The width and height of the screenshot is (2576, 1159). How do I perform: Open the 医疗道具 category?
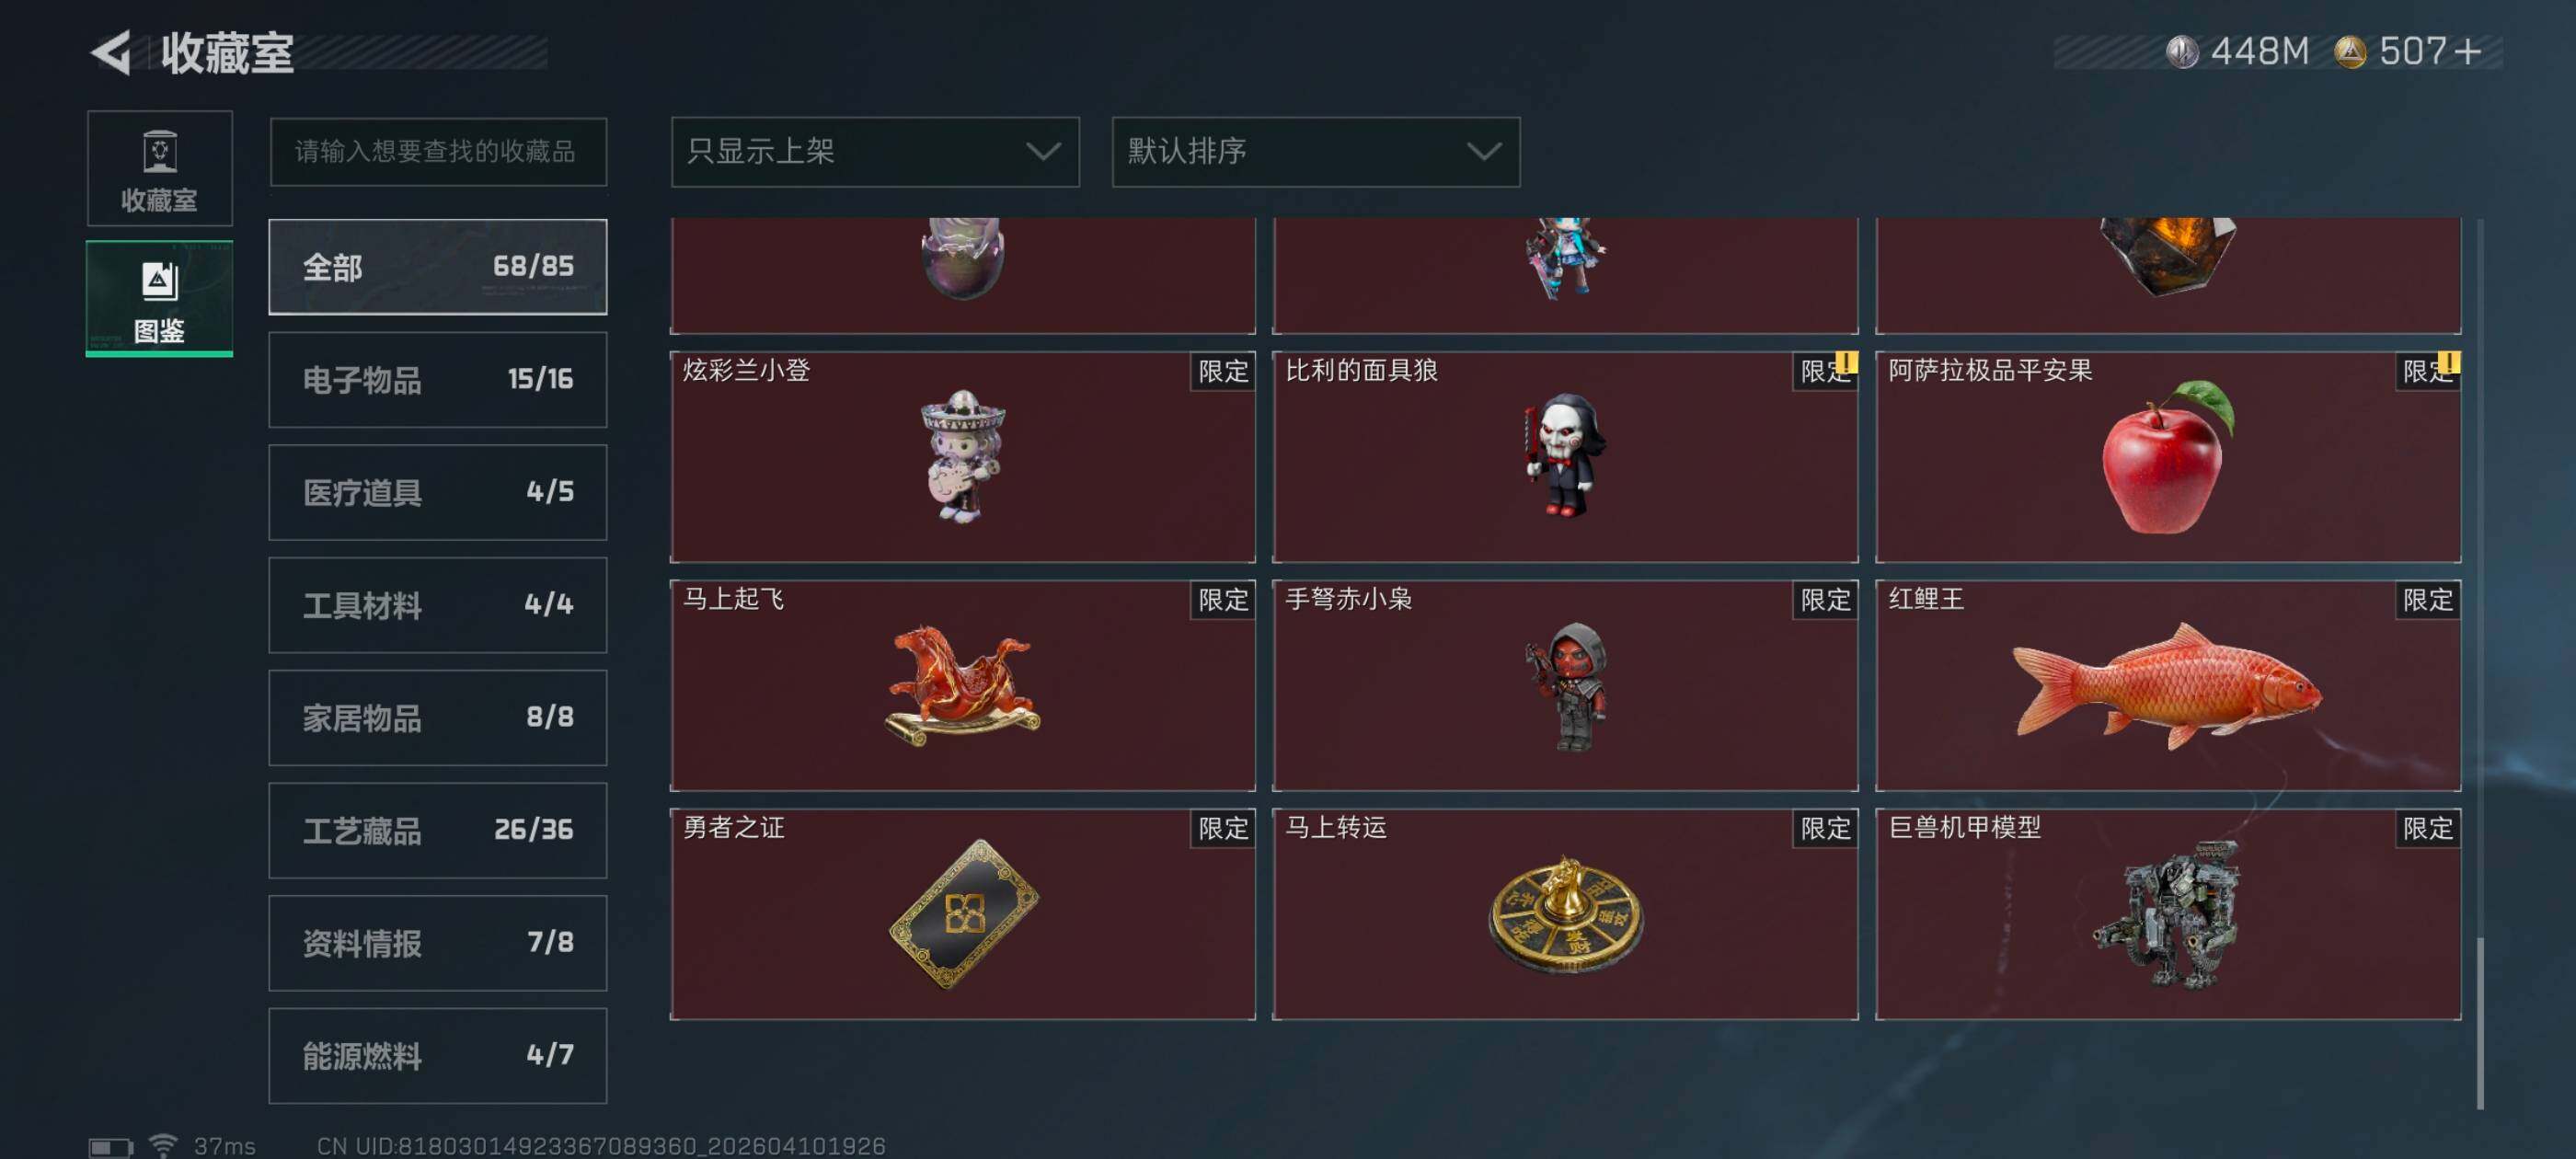pos(437,492)
